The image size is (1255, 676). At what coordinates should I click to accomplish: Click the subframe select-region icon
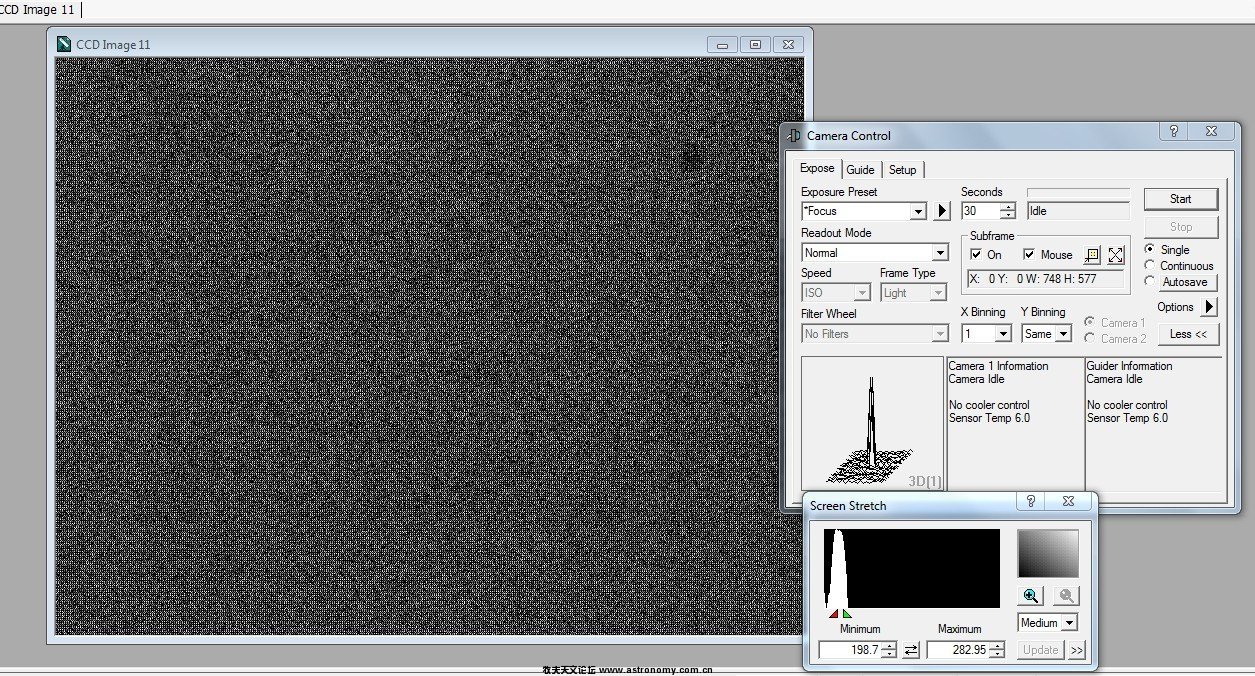click(x=1092, y=255)
